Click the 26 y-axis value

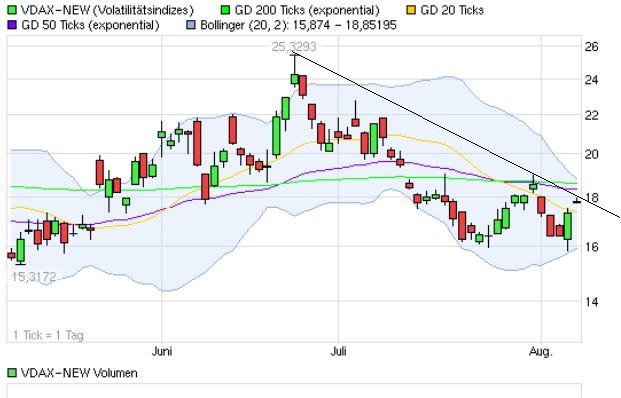coord(592,46)
